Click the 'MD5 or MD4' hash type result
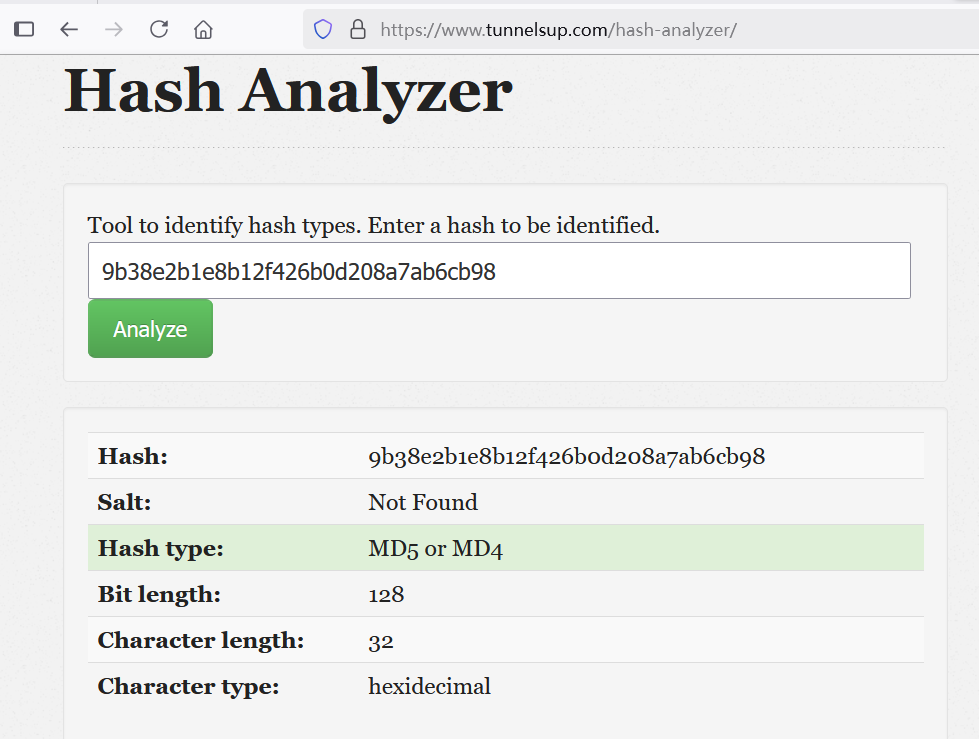Image resolution: width=979 pixels, height=739 pixels. click(x=435, y=548)
